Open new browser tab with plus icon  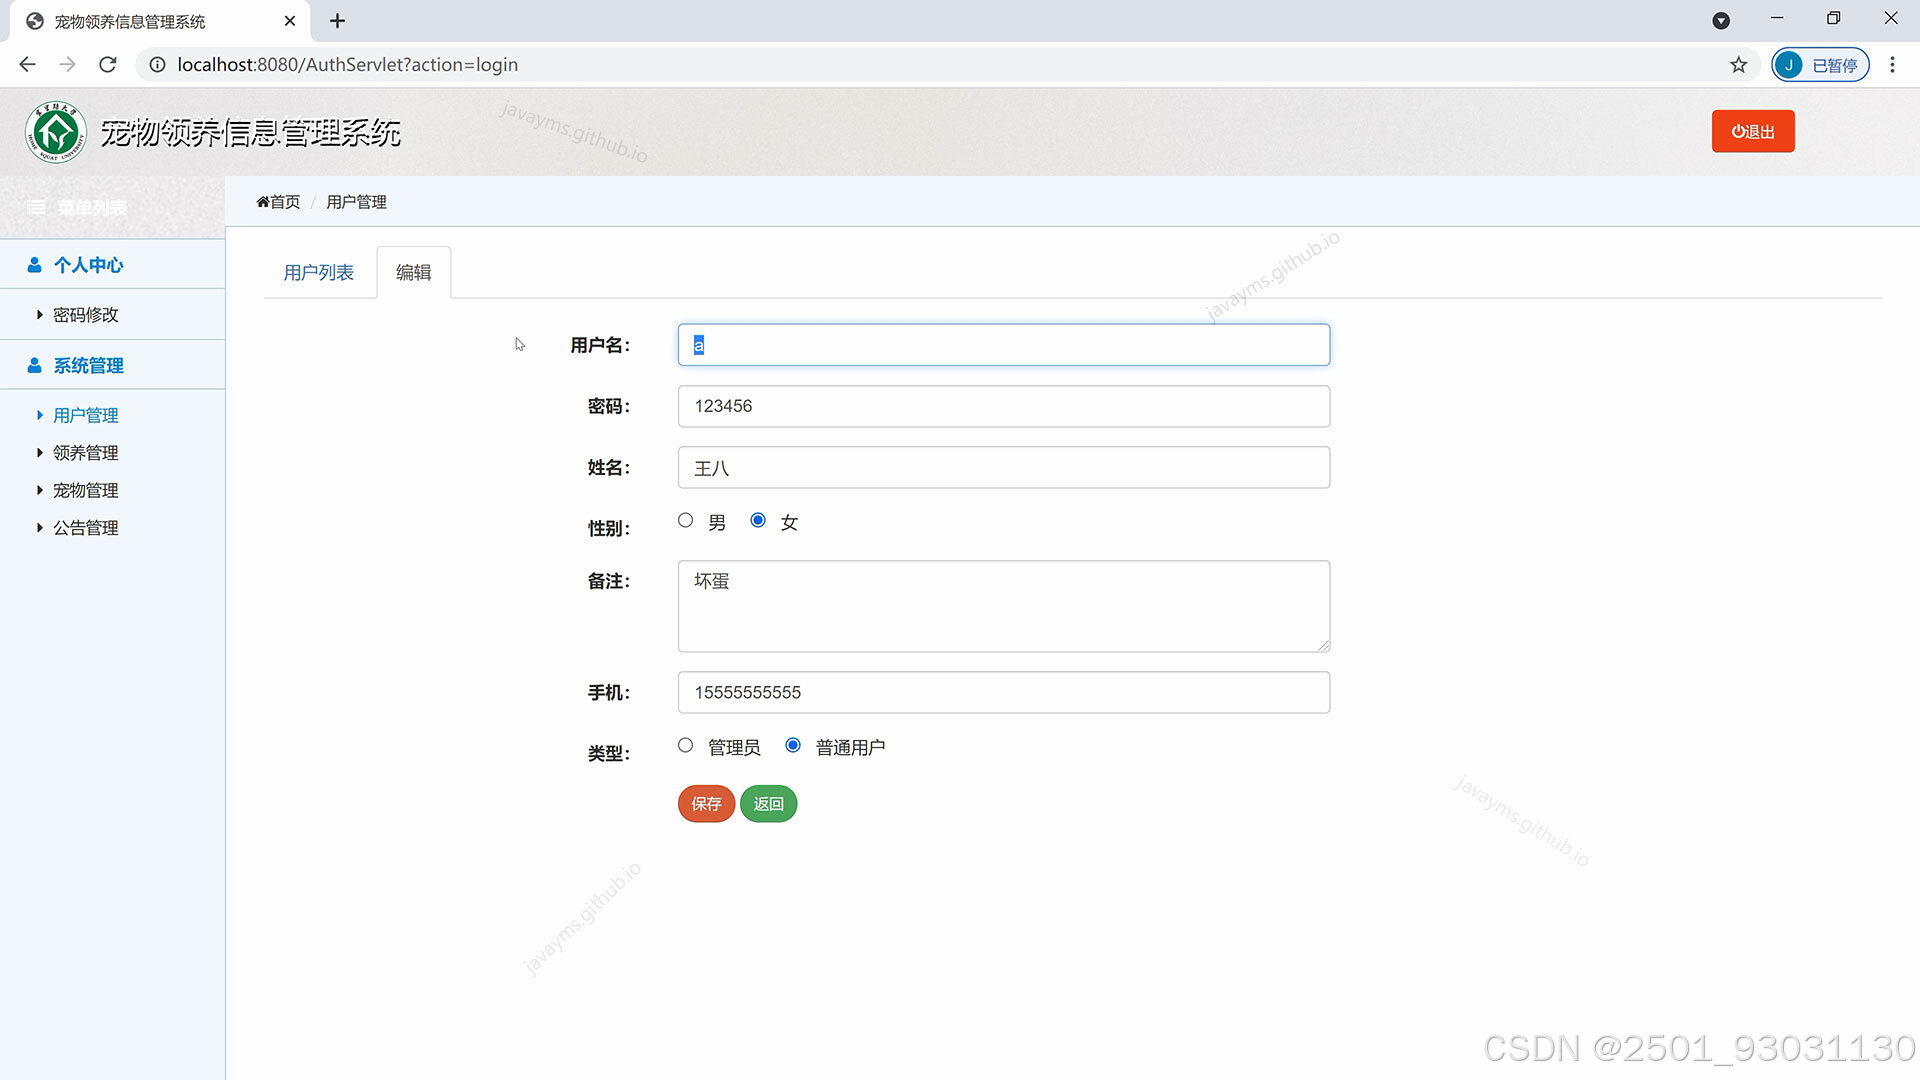[x=338, y=21]
